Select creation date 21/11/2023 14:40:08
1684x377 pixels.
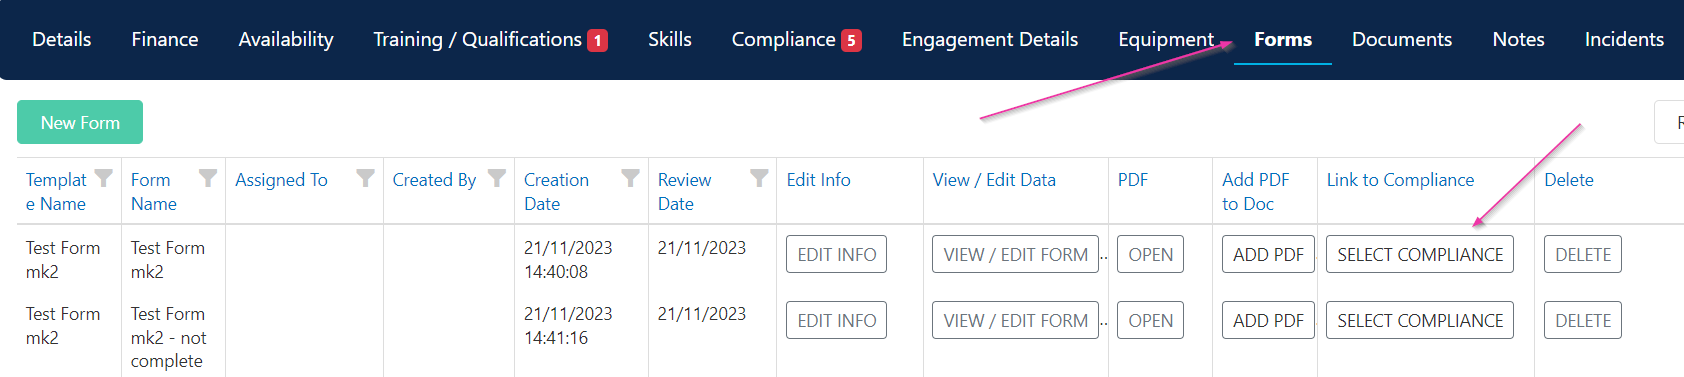coord(568,259)
